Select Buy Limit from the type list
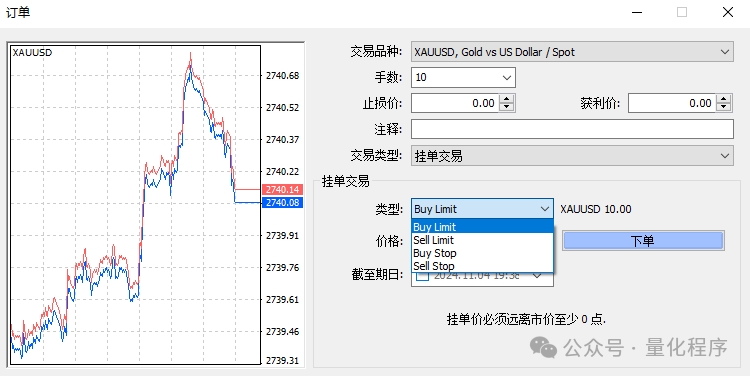 (x=482, y=227)
